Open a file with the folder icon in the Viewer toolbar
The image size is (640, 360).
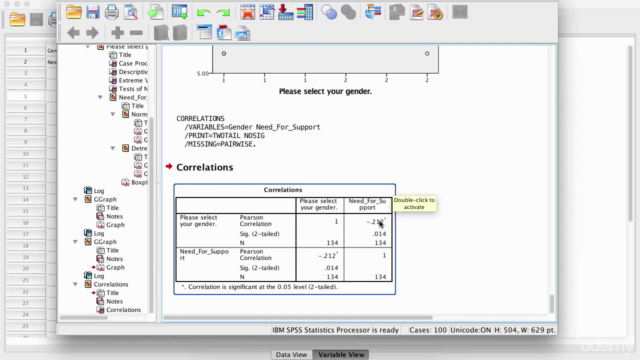click(74, 12)
